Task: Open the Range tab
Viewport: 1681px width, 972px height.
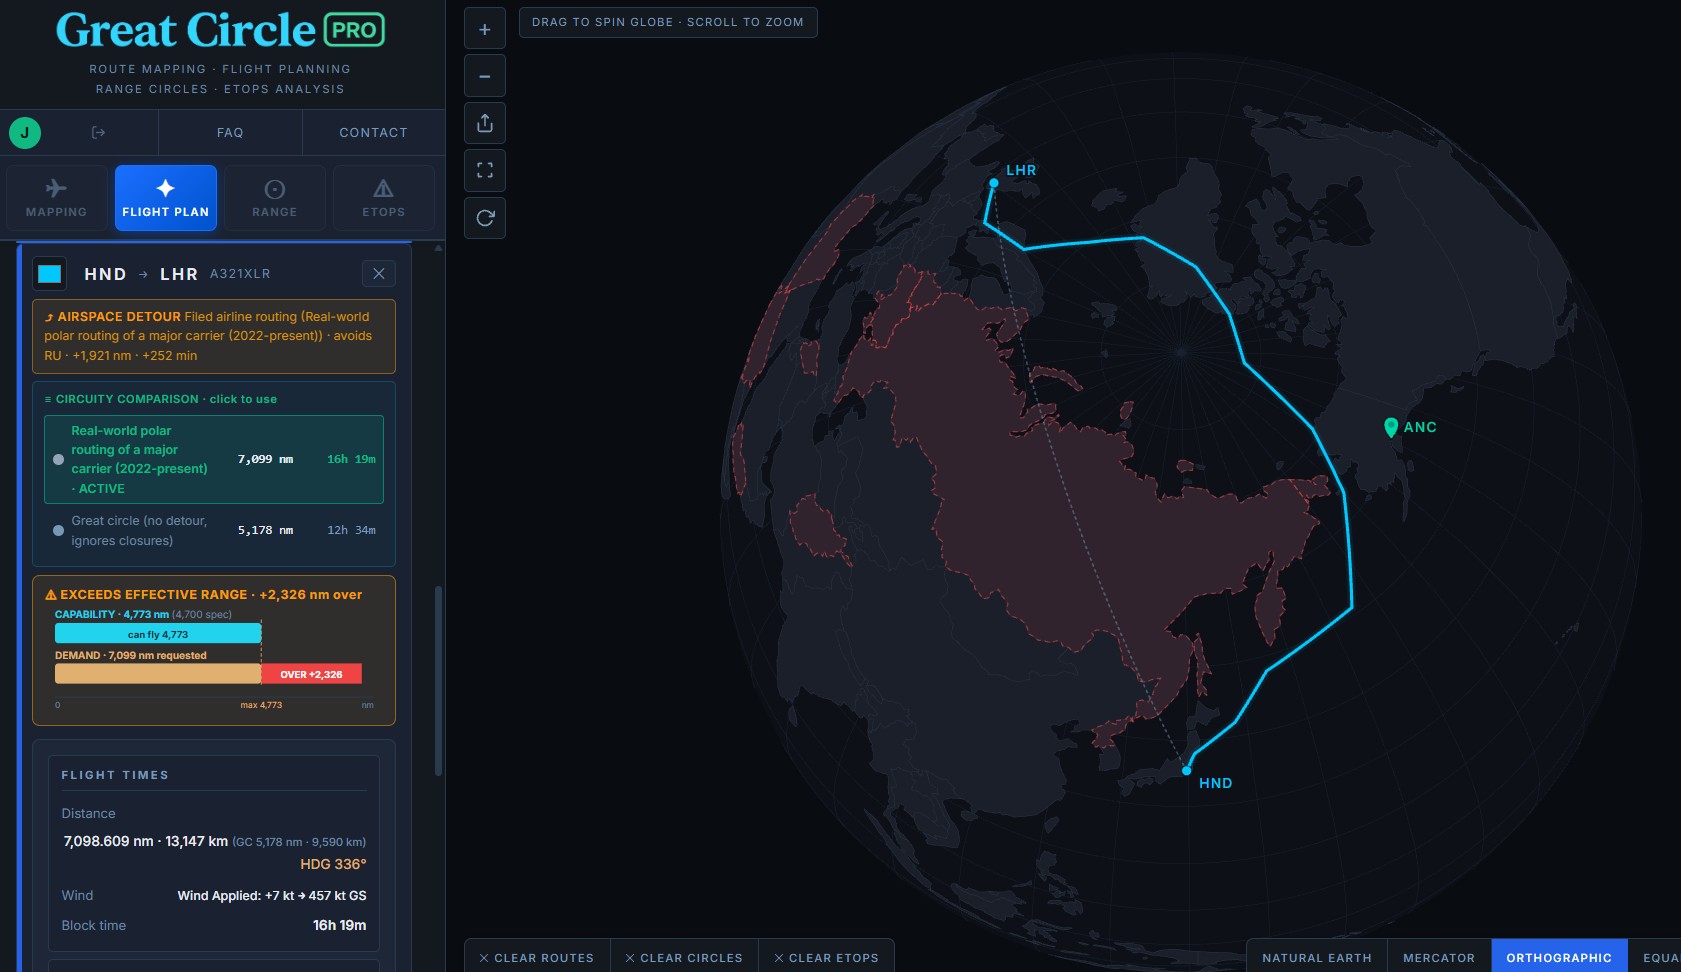Action: click(x=275, y=198)
